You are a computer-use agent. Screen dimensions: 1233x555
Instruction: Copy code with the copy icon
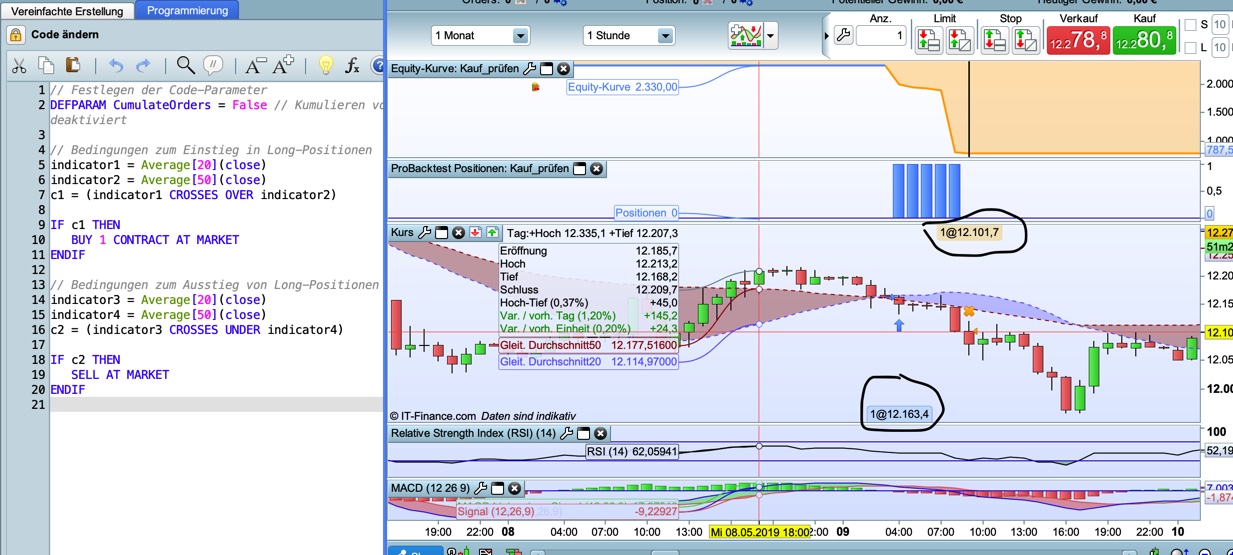pos(45,66)
